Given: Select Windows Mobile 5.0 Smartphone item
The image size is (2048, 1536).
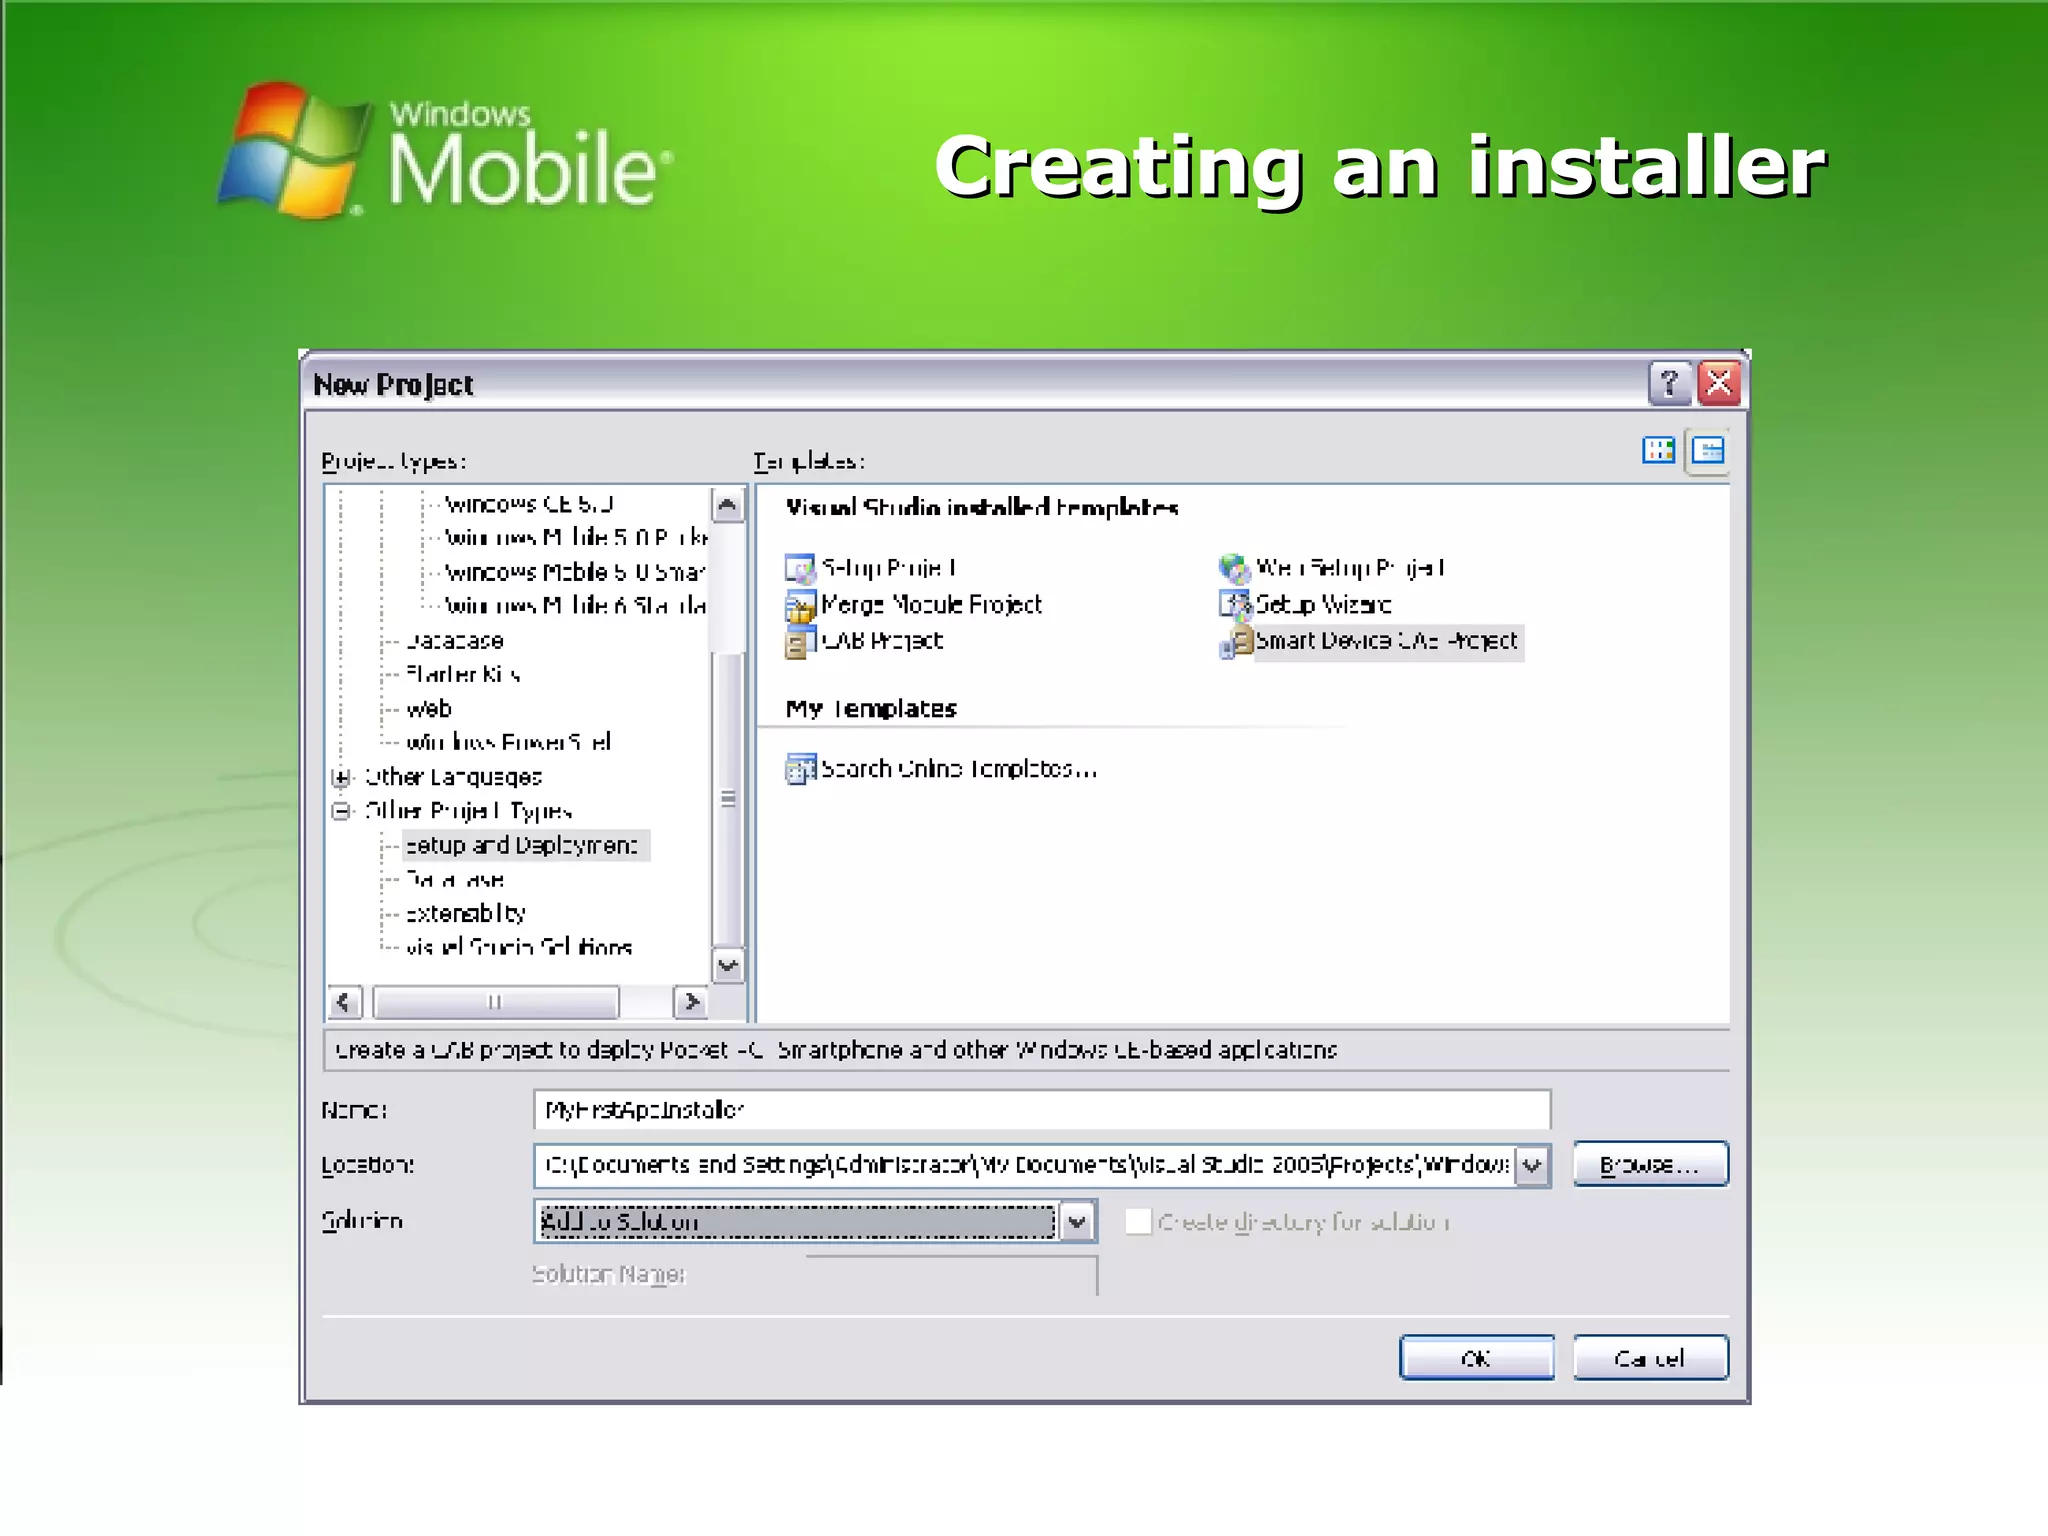Looking at the screenshot, I should click(x=576, y=572).
